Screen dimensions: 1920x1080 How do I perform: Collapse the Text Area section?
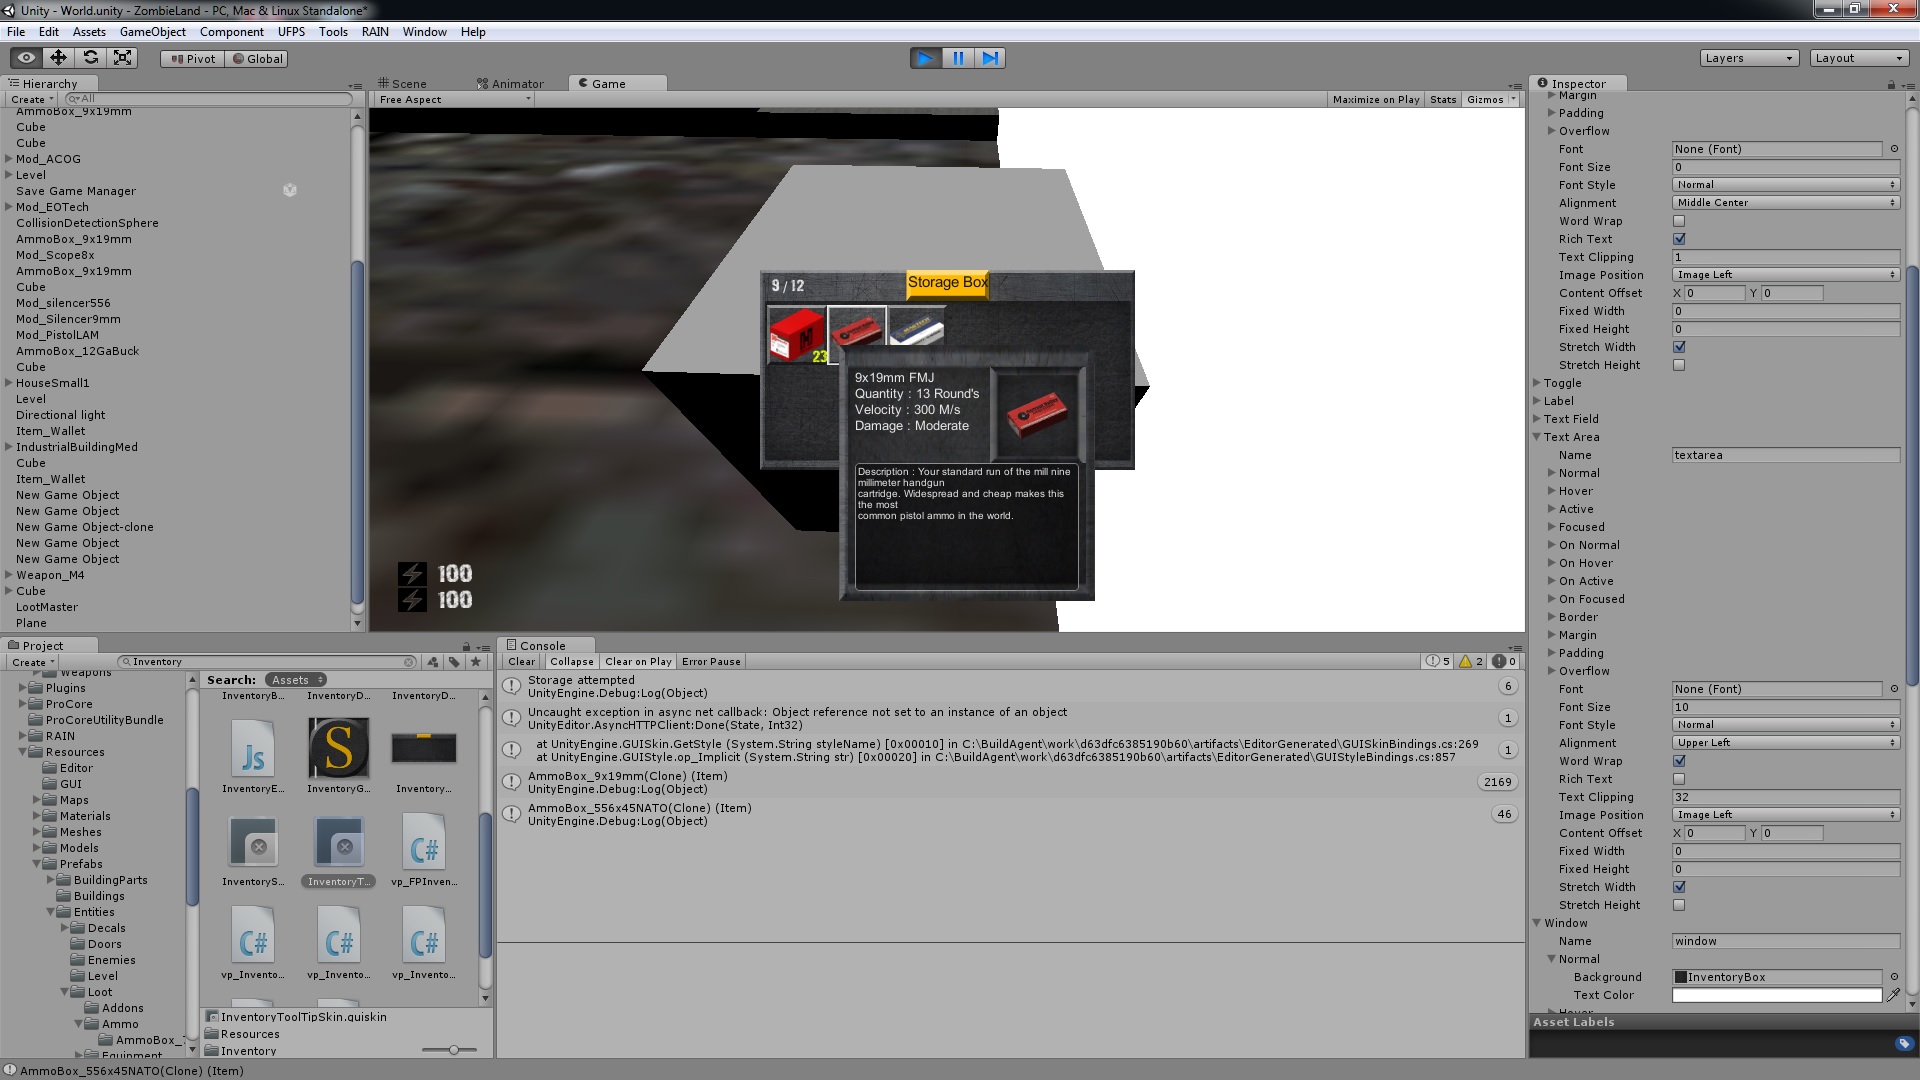(x=1537, y=437)
